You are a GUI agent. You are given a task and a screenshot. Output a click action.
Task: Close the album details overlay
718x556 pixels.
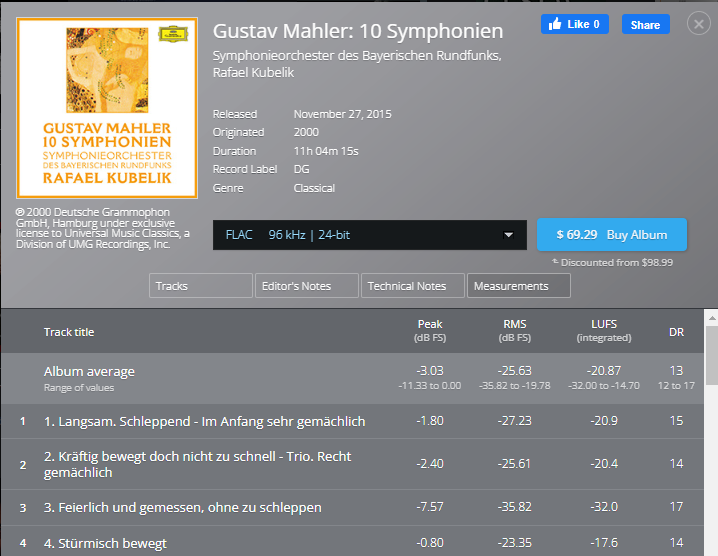[699, 23]
